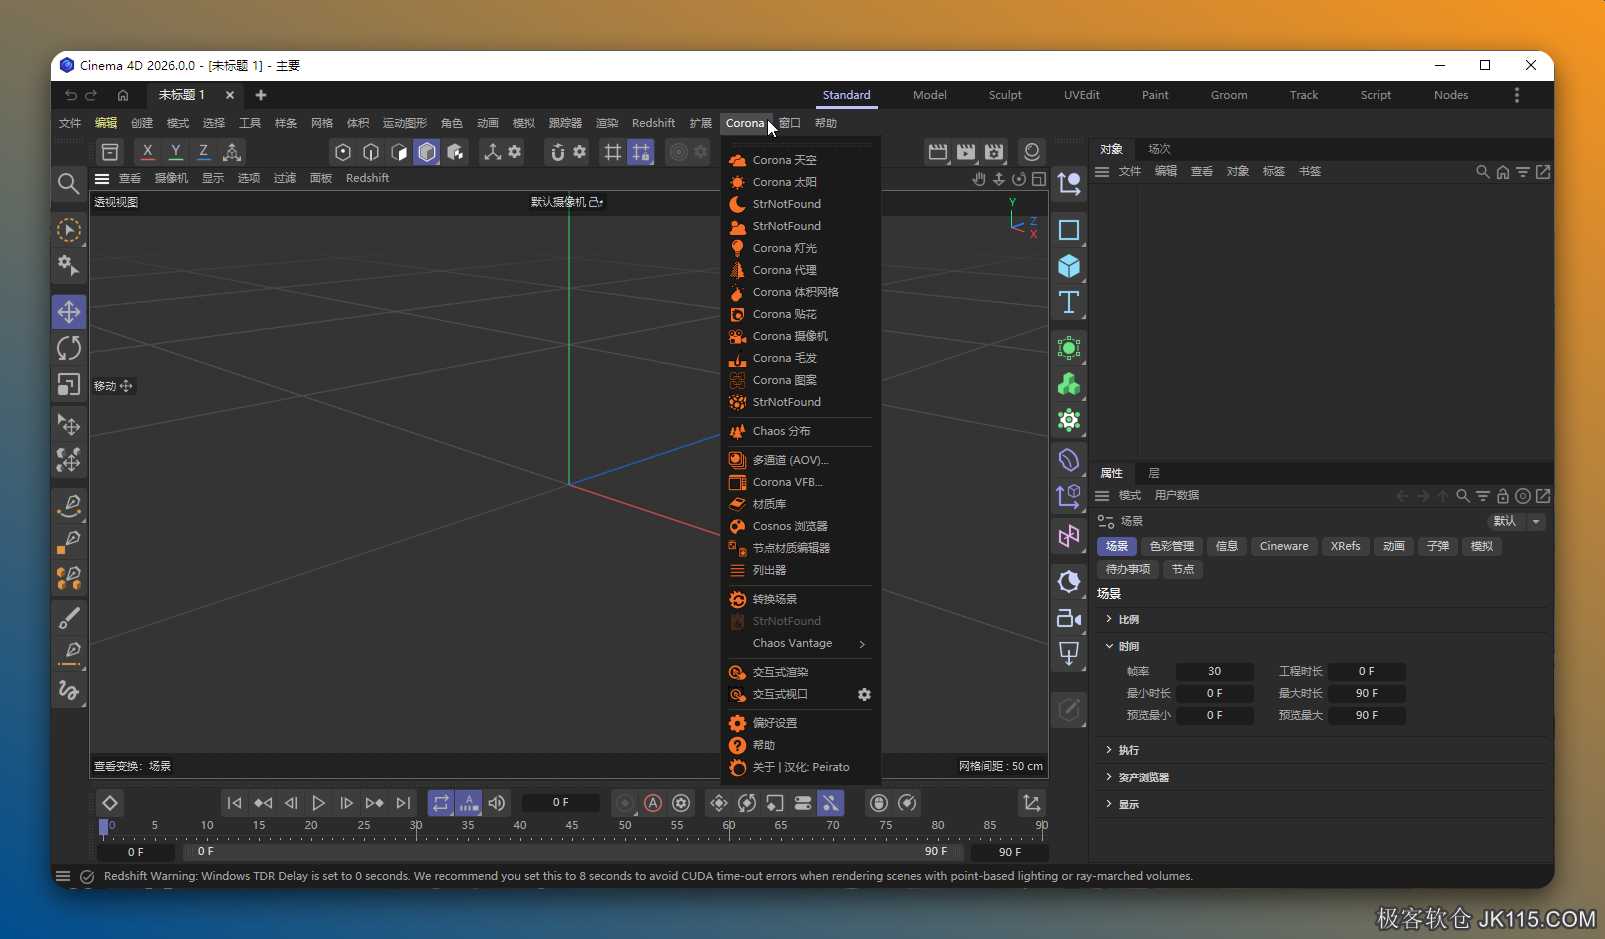Create a Cube primitive object
This screenshot has height=939, width=1605.
click(1069, 266)
